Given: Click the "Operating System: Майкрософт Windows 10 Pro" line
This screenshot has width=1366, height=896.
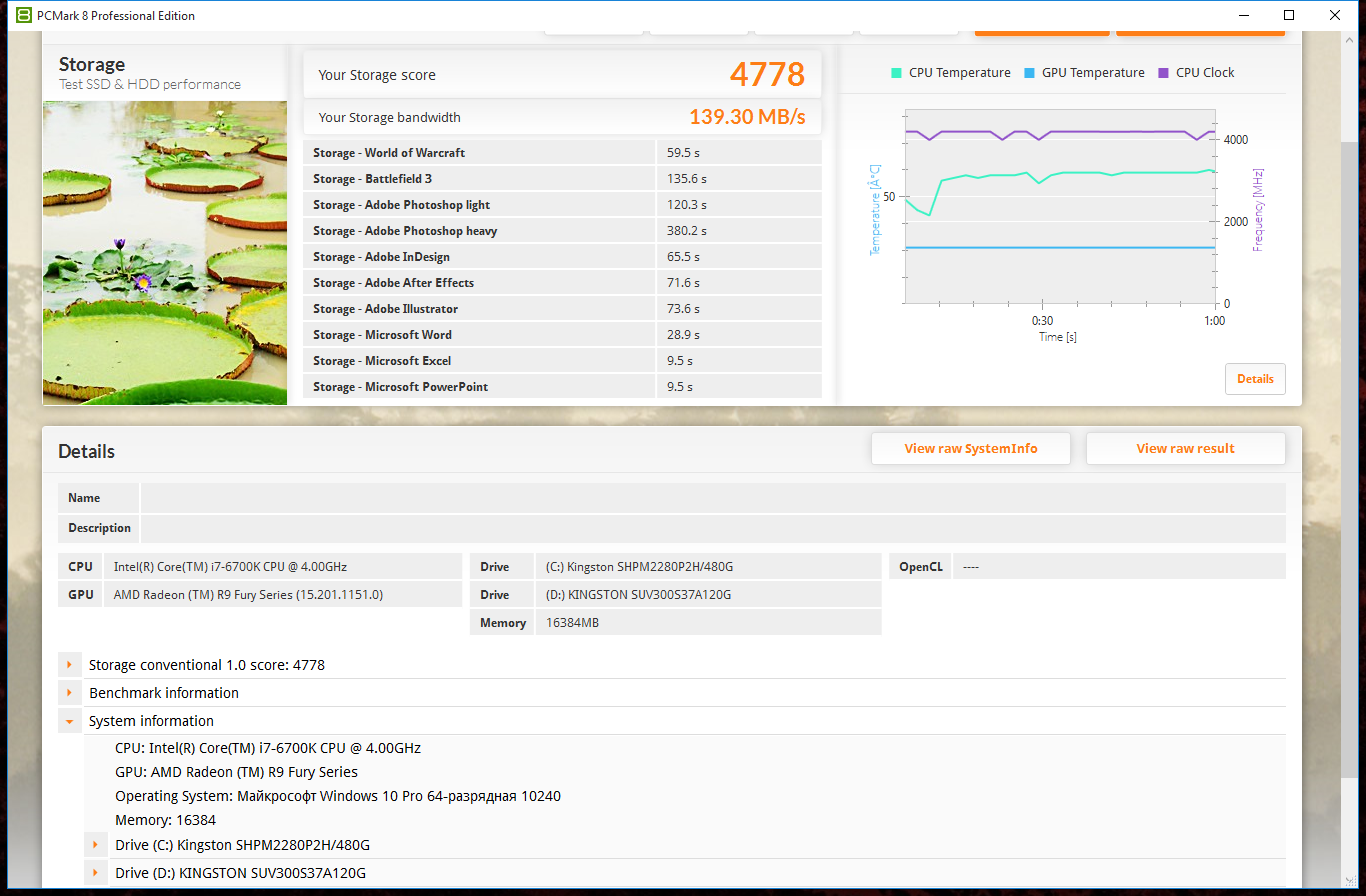Looking at the screenshot, I should (338, 797).
